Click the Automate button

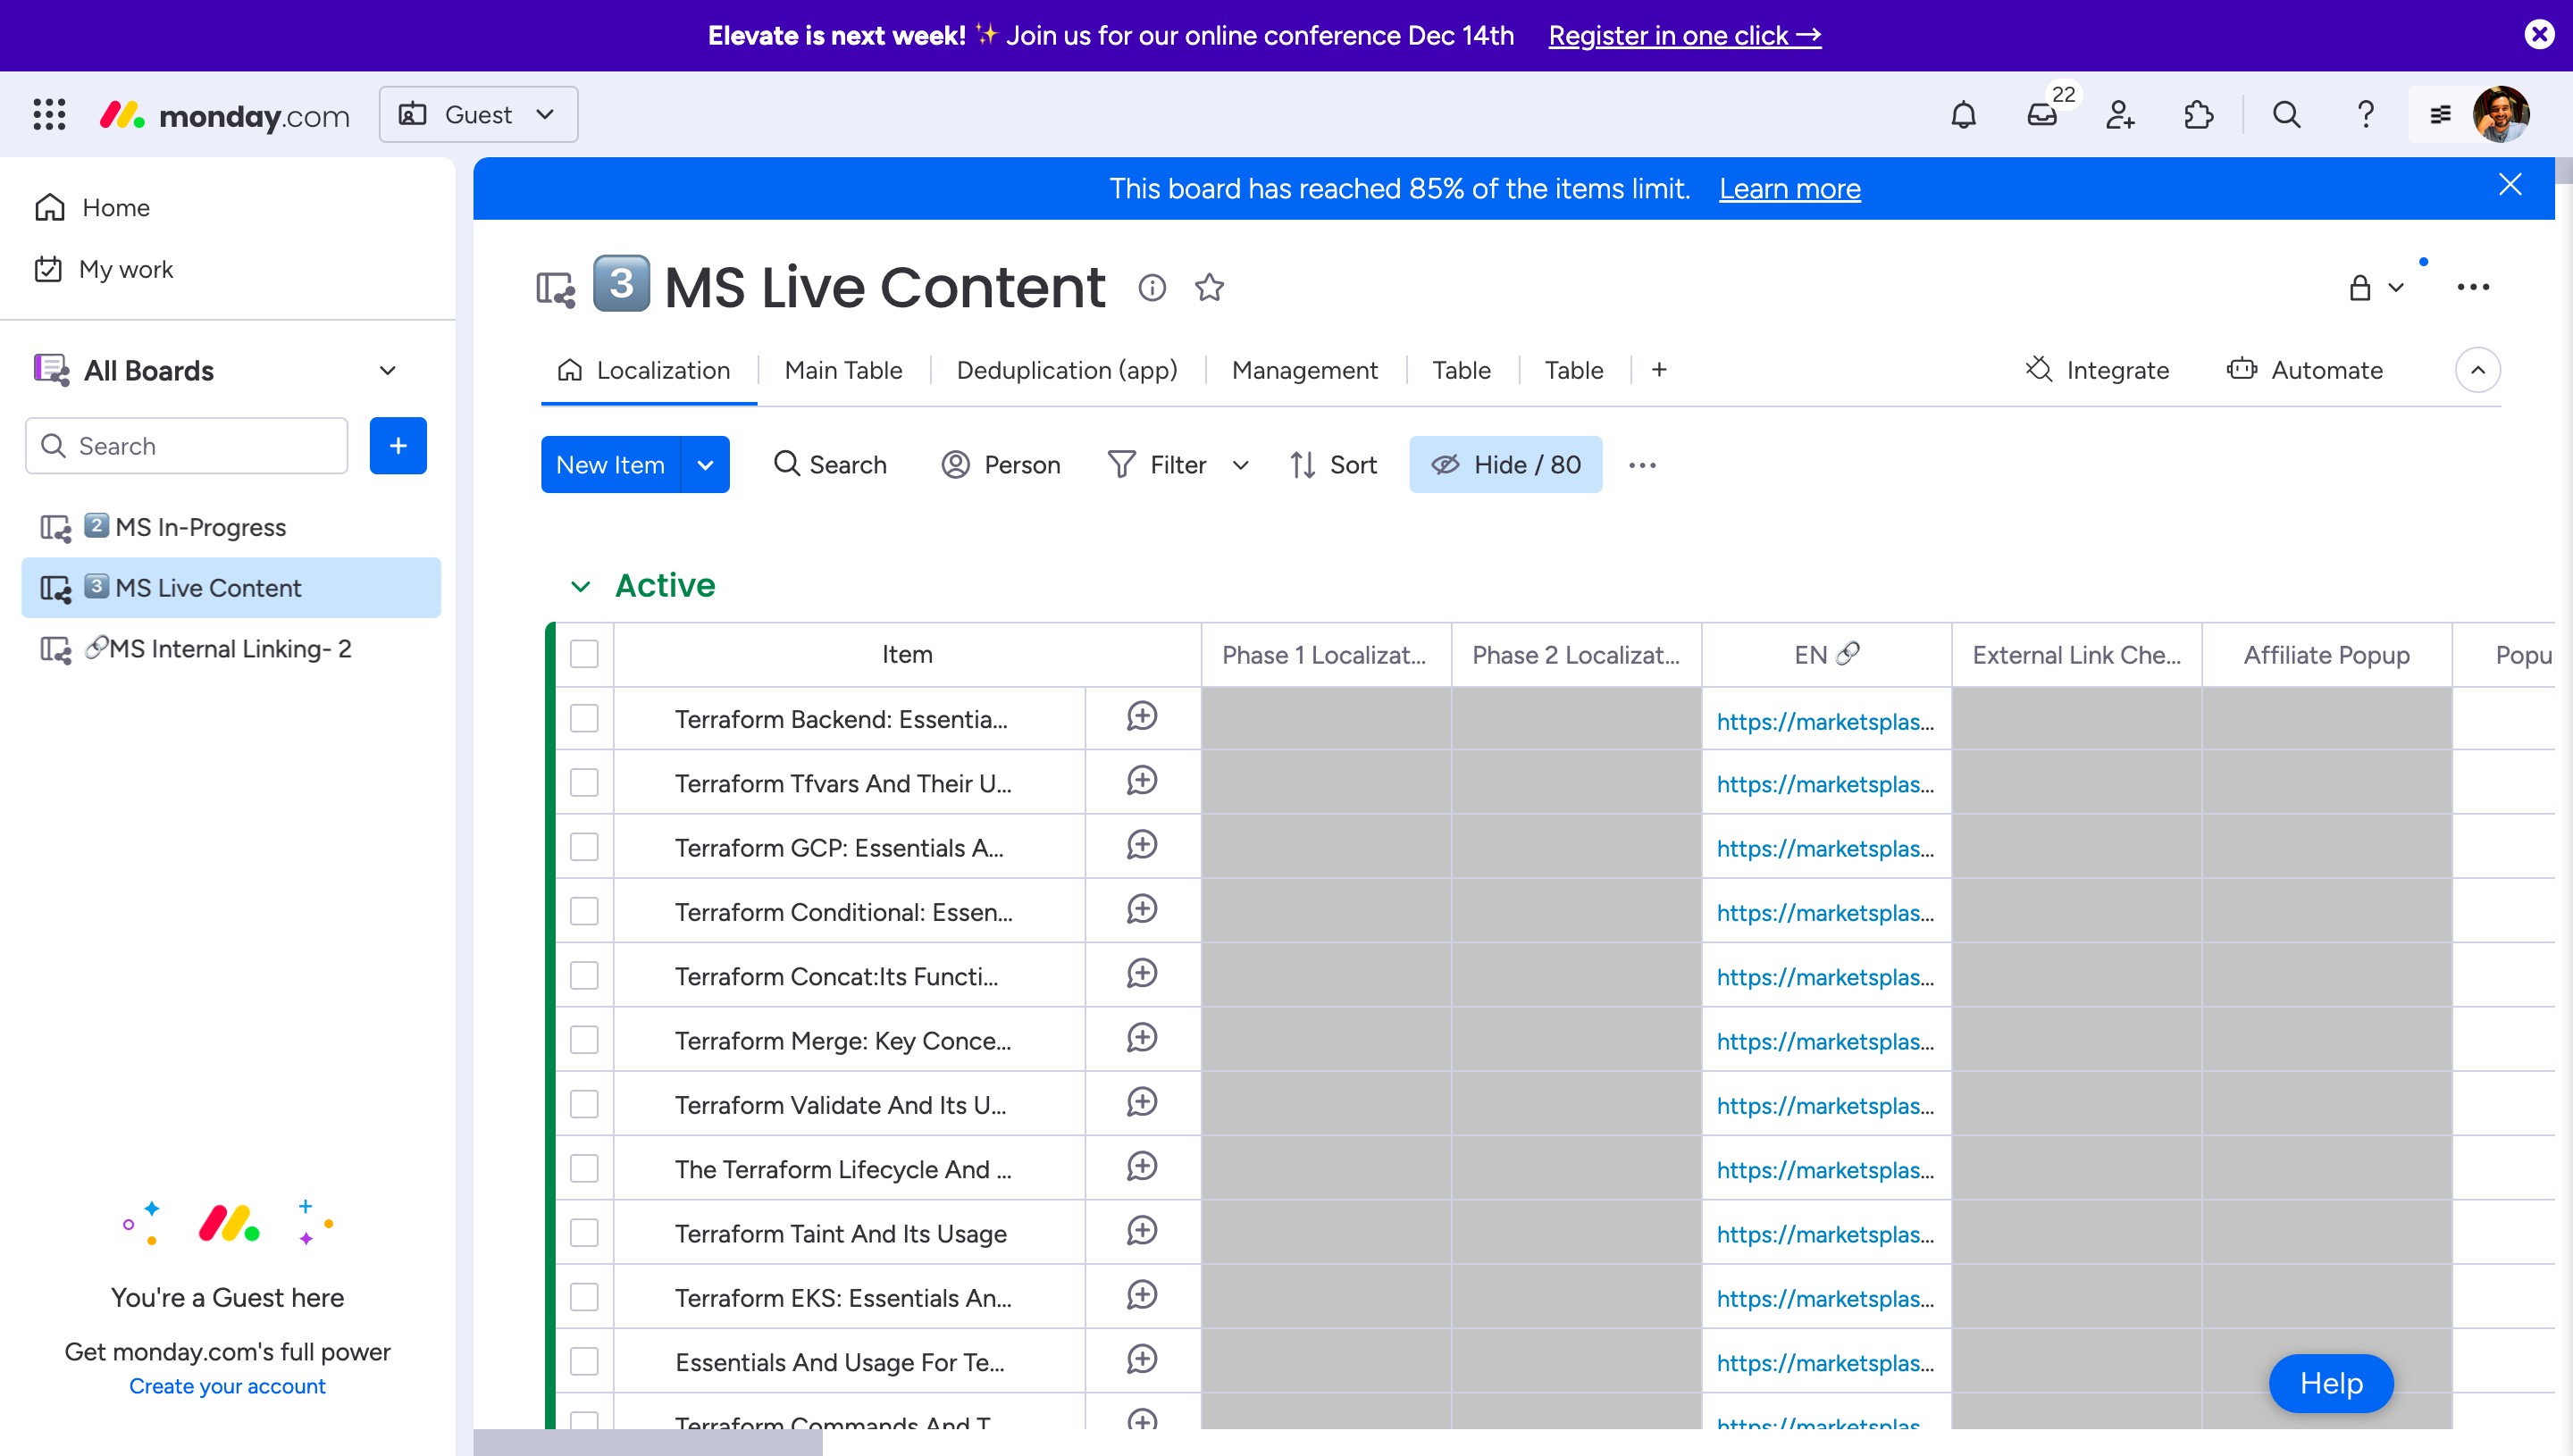pos(2305,370)
